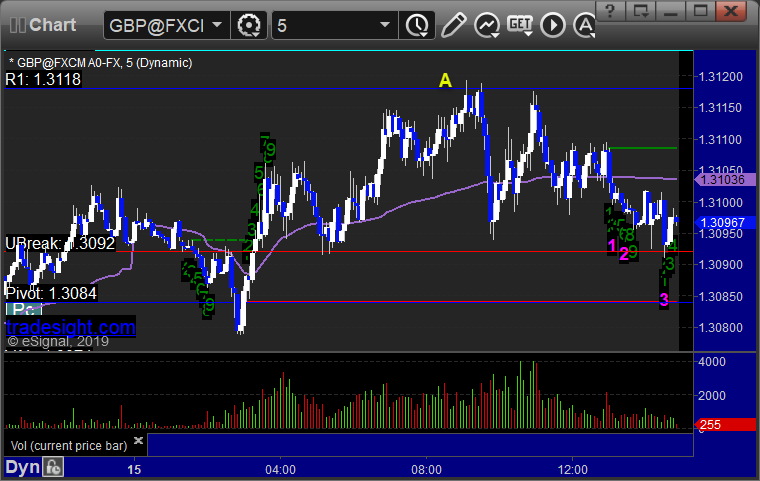The image size is (760, 481).
Task: Open the chart settings gear icon
Action: tap(249, 25)
